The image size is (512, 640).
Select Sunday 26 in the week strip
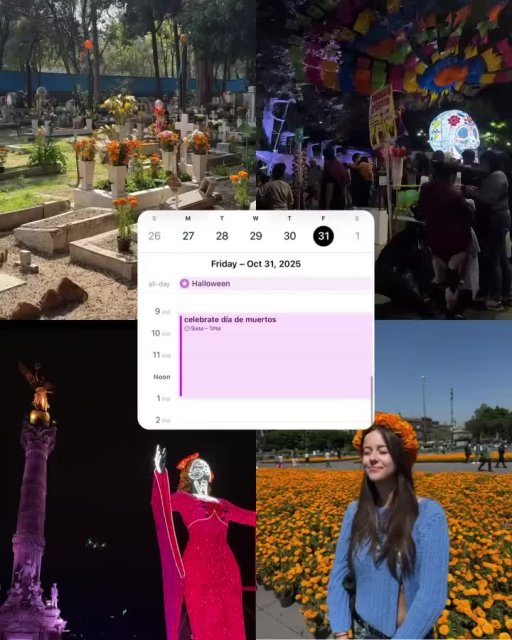(154, 236)
